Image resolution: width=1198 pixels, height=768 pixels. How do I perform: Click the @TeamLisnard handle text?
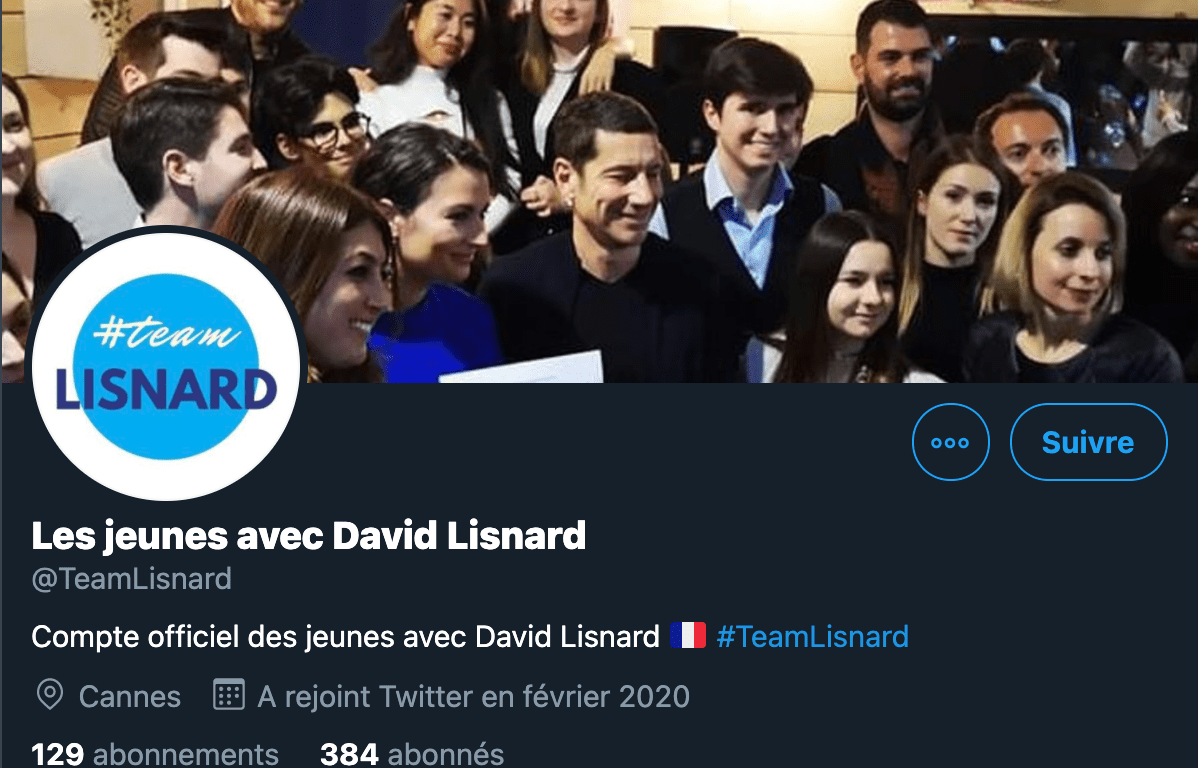[x=131, y=578]
